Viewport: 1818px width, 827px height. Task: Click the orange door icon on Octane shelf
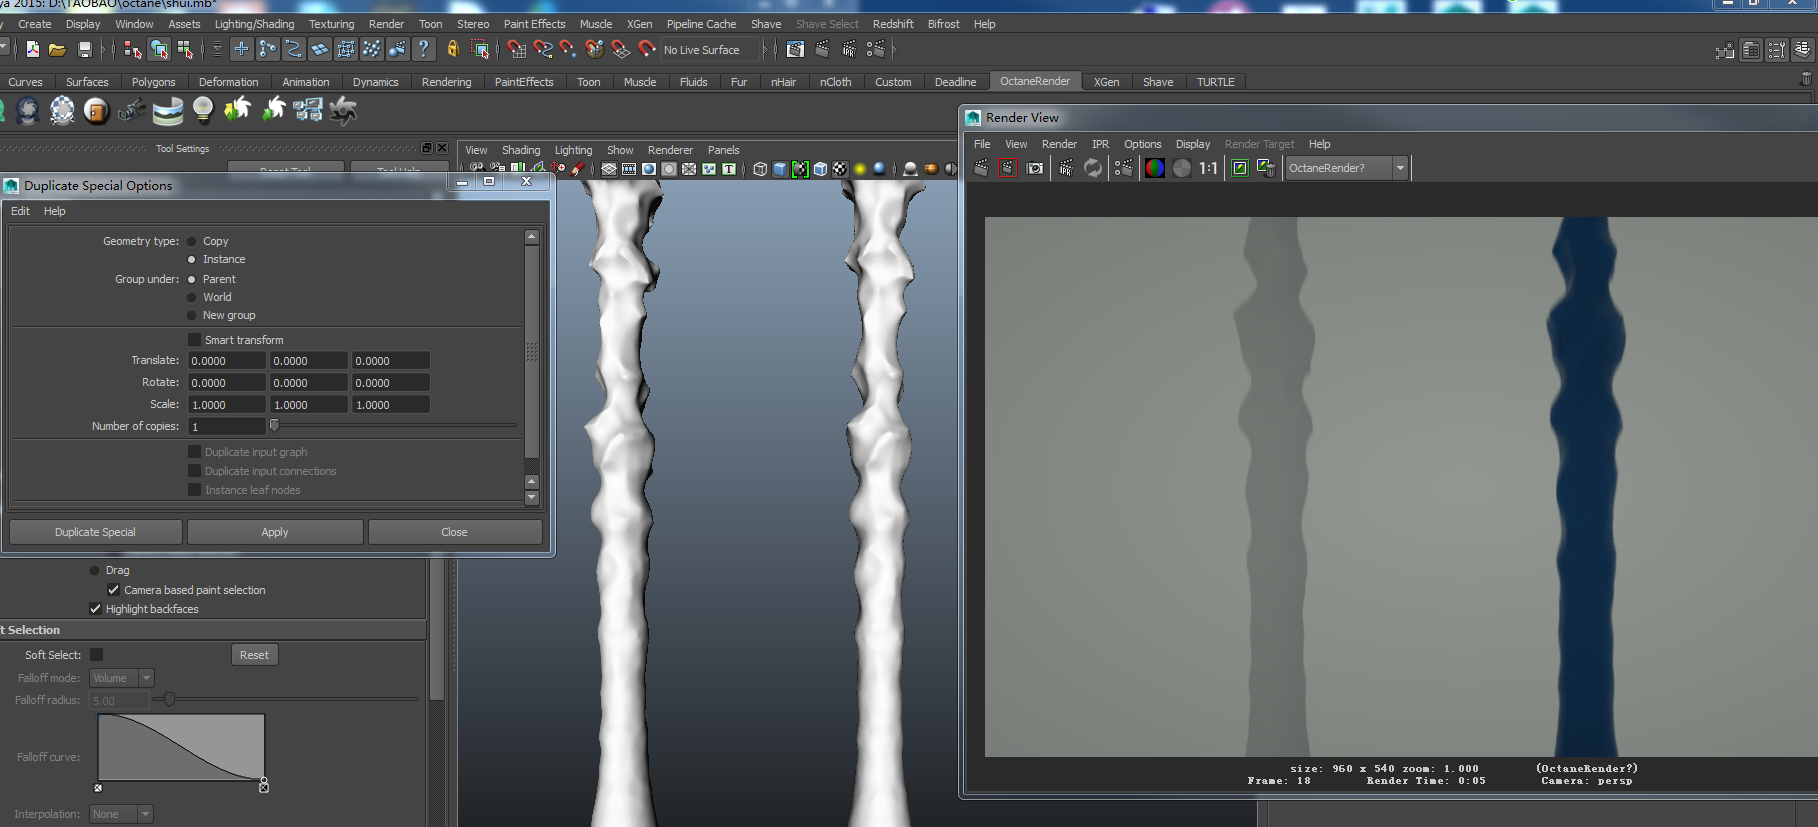96,110
